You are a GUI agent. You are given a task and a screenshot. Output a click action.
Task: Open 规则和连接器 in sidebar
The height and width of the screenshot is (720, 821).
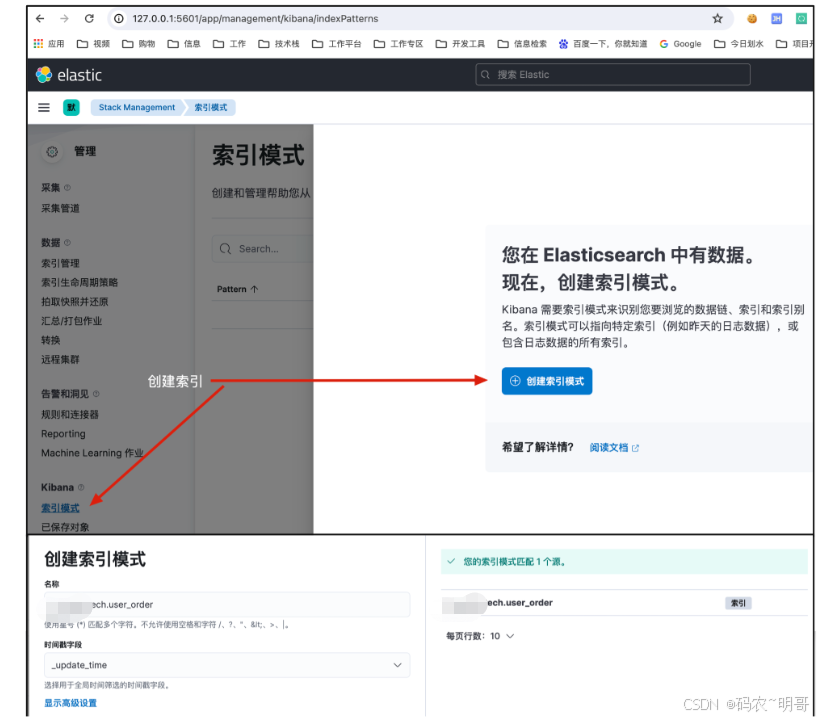[x=70, y=415]
